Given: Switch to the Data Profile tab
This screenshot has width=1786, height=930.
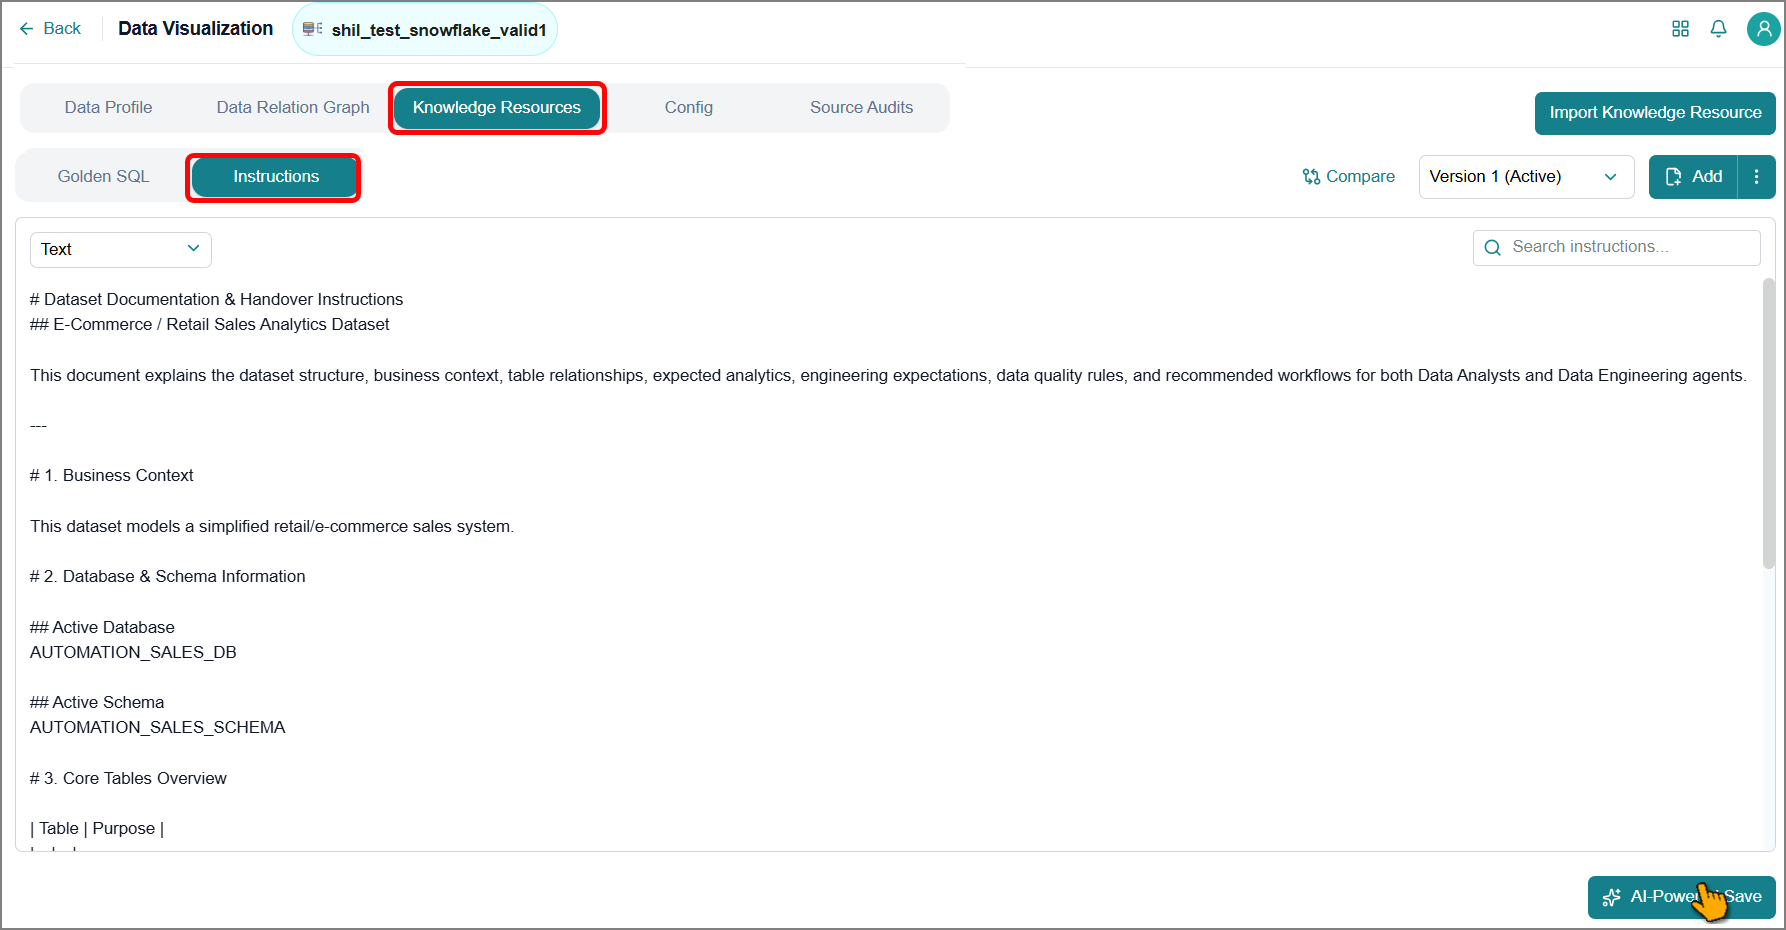Looking at the screenshot, I should point(108,107).
